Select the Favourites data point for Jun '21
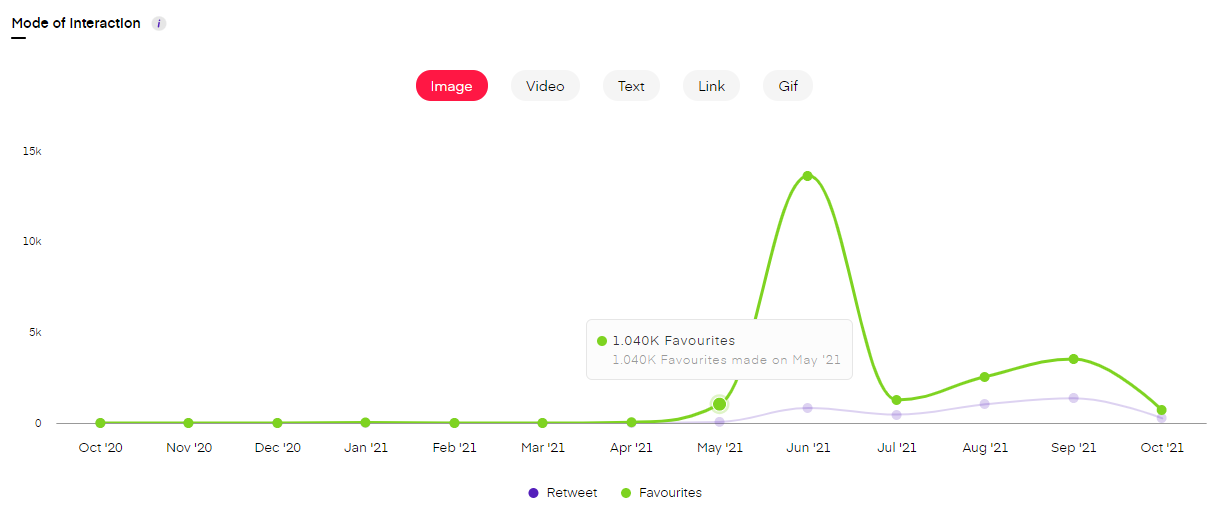This screenshot has width=1215, height=511. [807, 176]
